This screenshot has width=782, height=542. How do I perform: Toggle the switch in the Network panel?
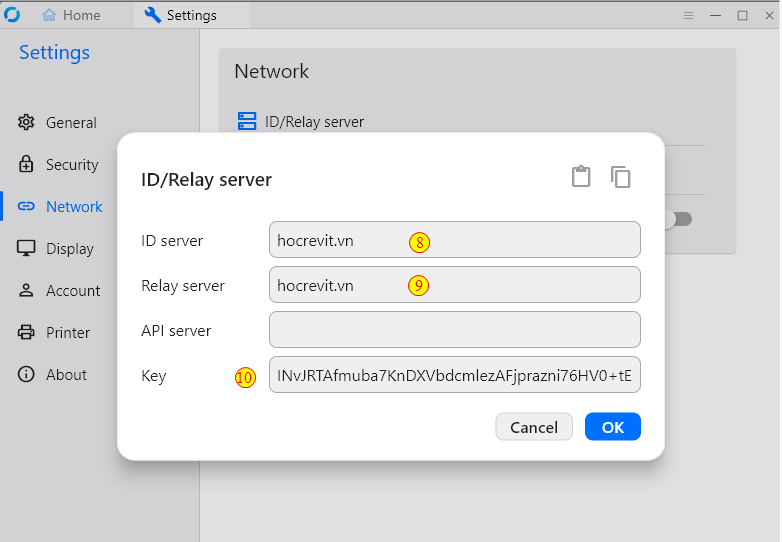[680, 219]
